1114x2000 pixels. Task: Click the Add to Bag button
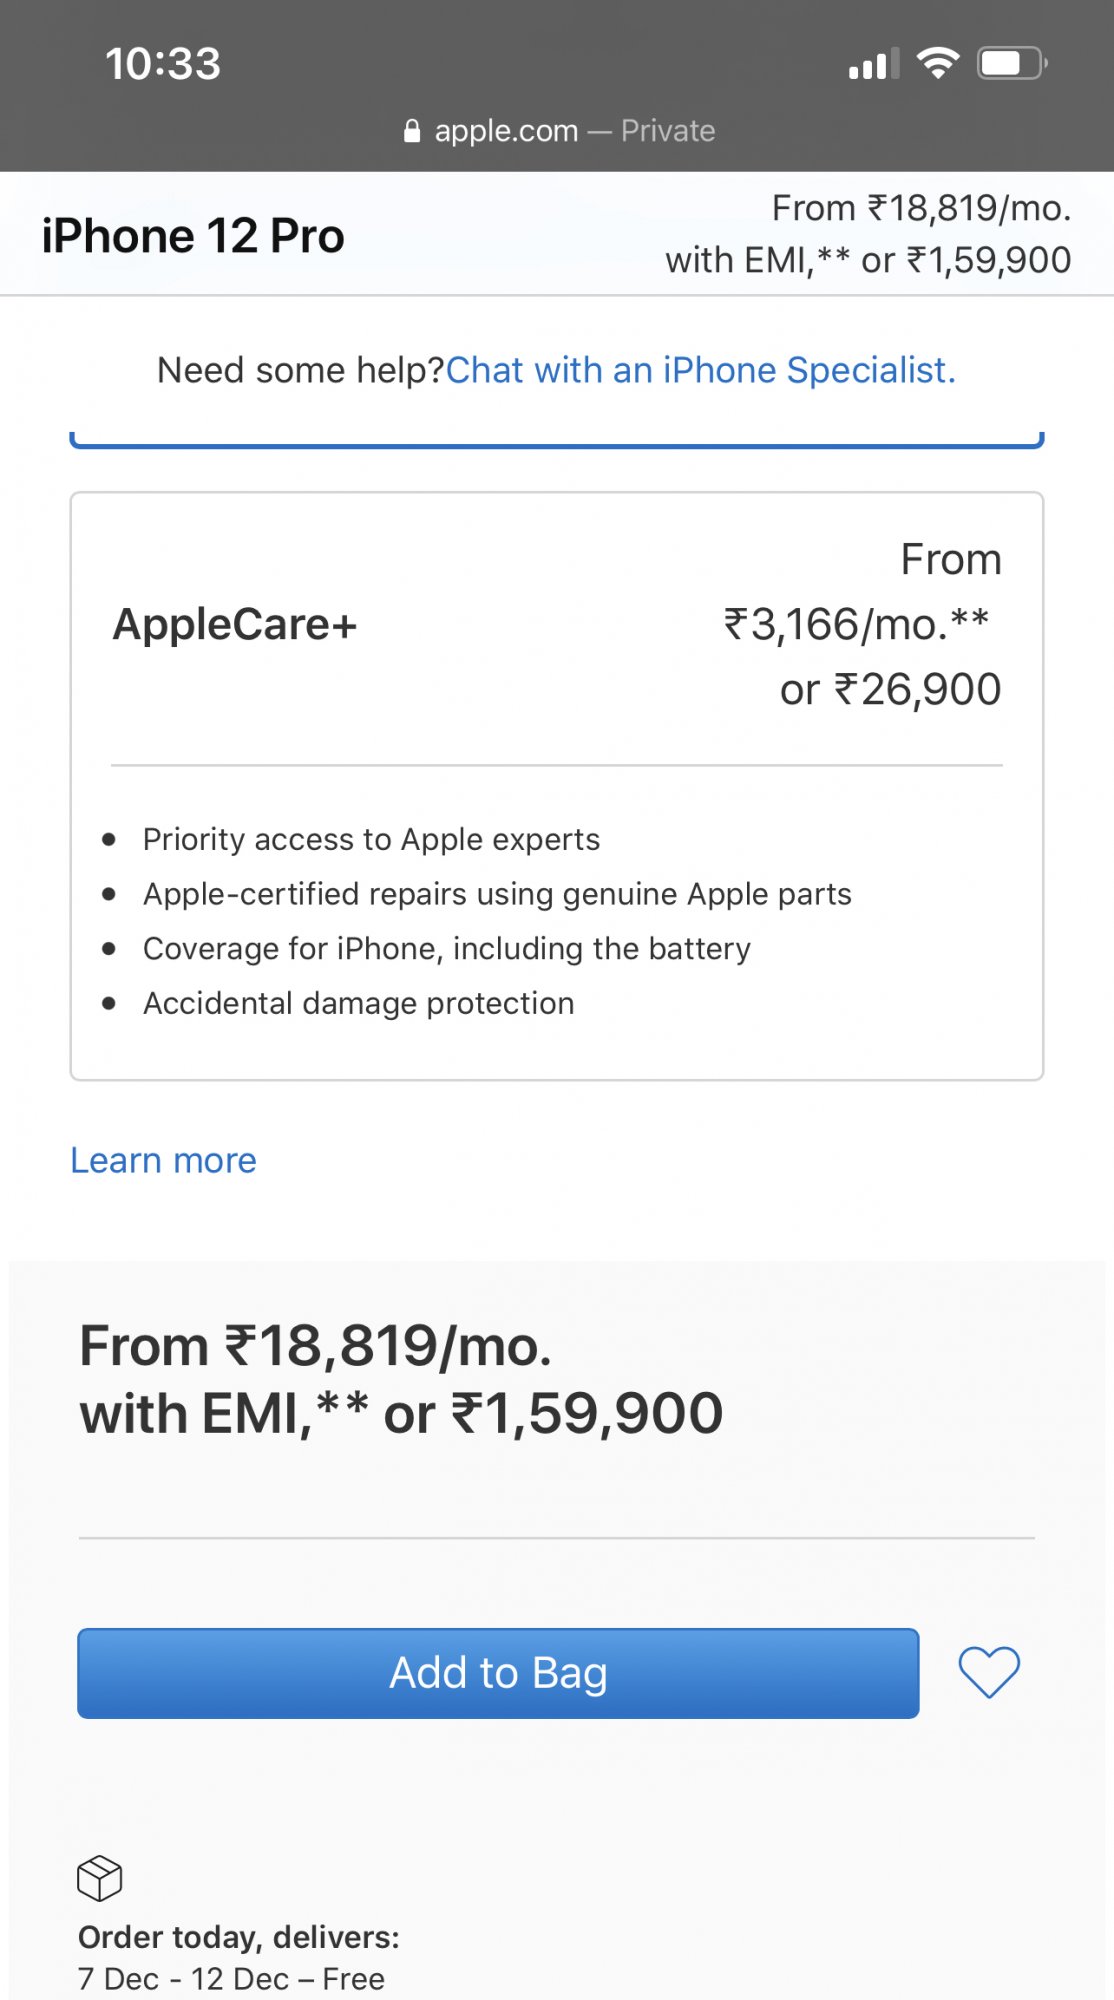pos(498,1673)
